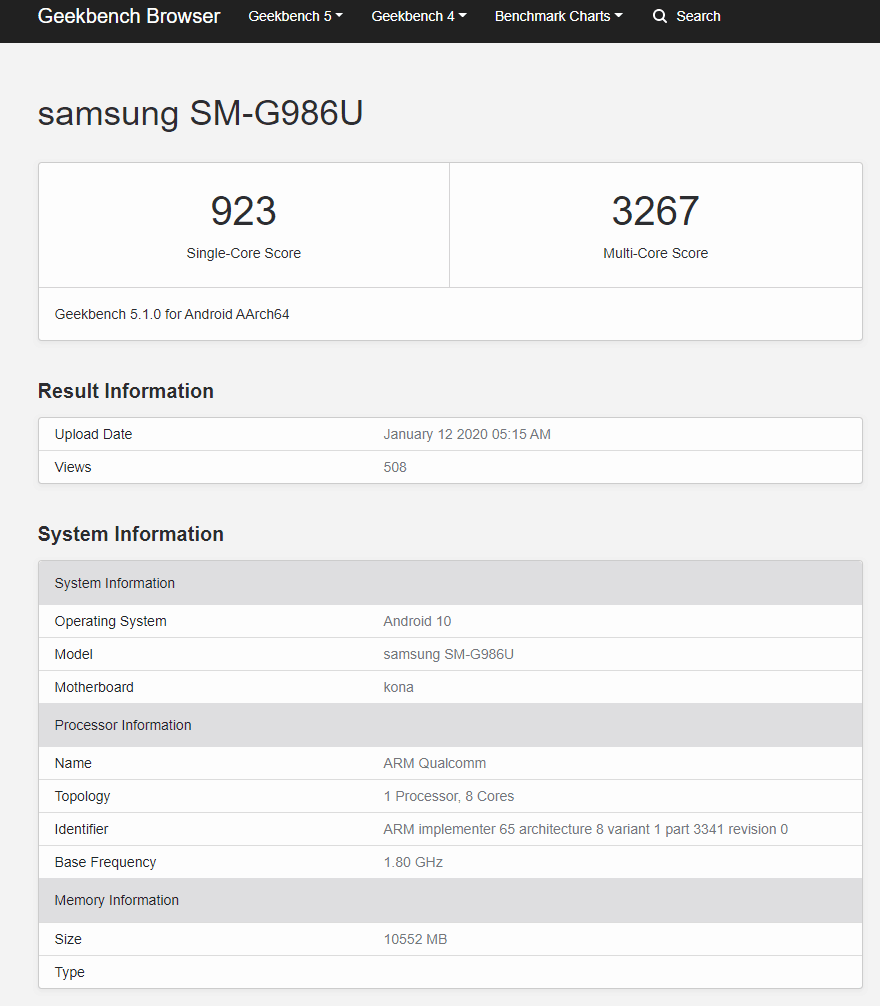Viewport: 880px width, 1006px height.
Task: Click the 10552 MB memory size value
Action: (414, 939)
